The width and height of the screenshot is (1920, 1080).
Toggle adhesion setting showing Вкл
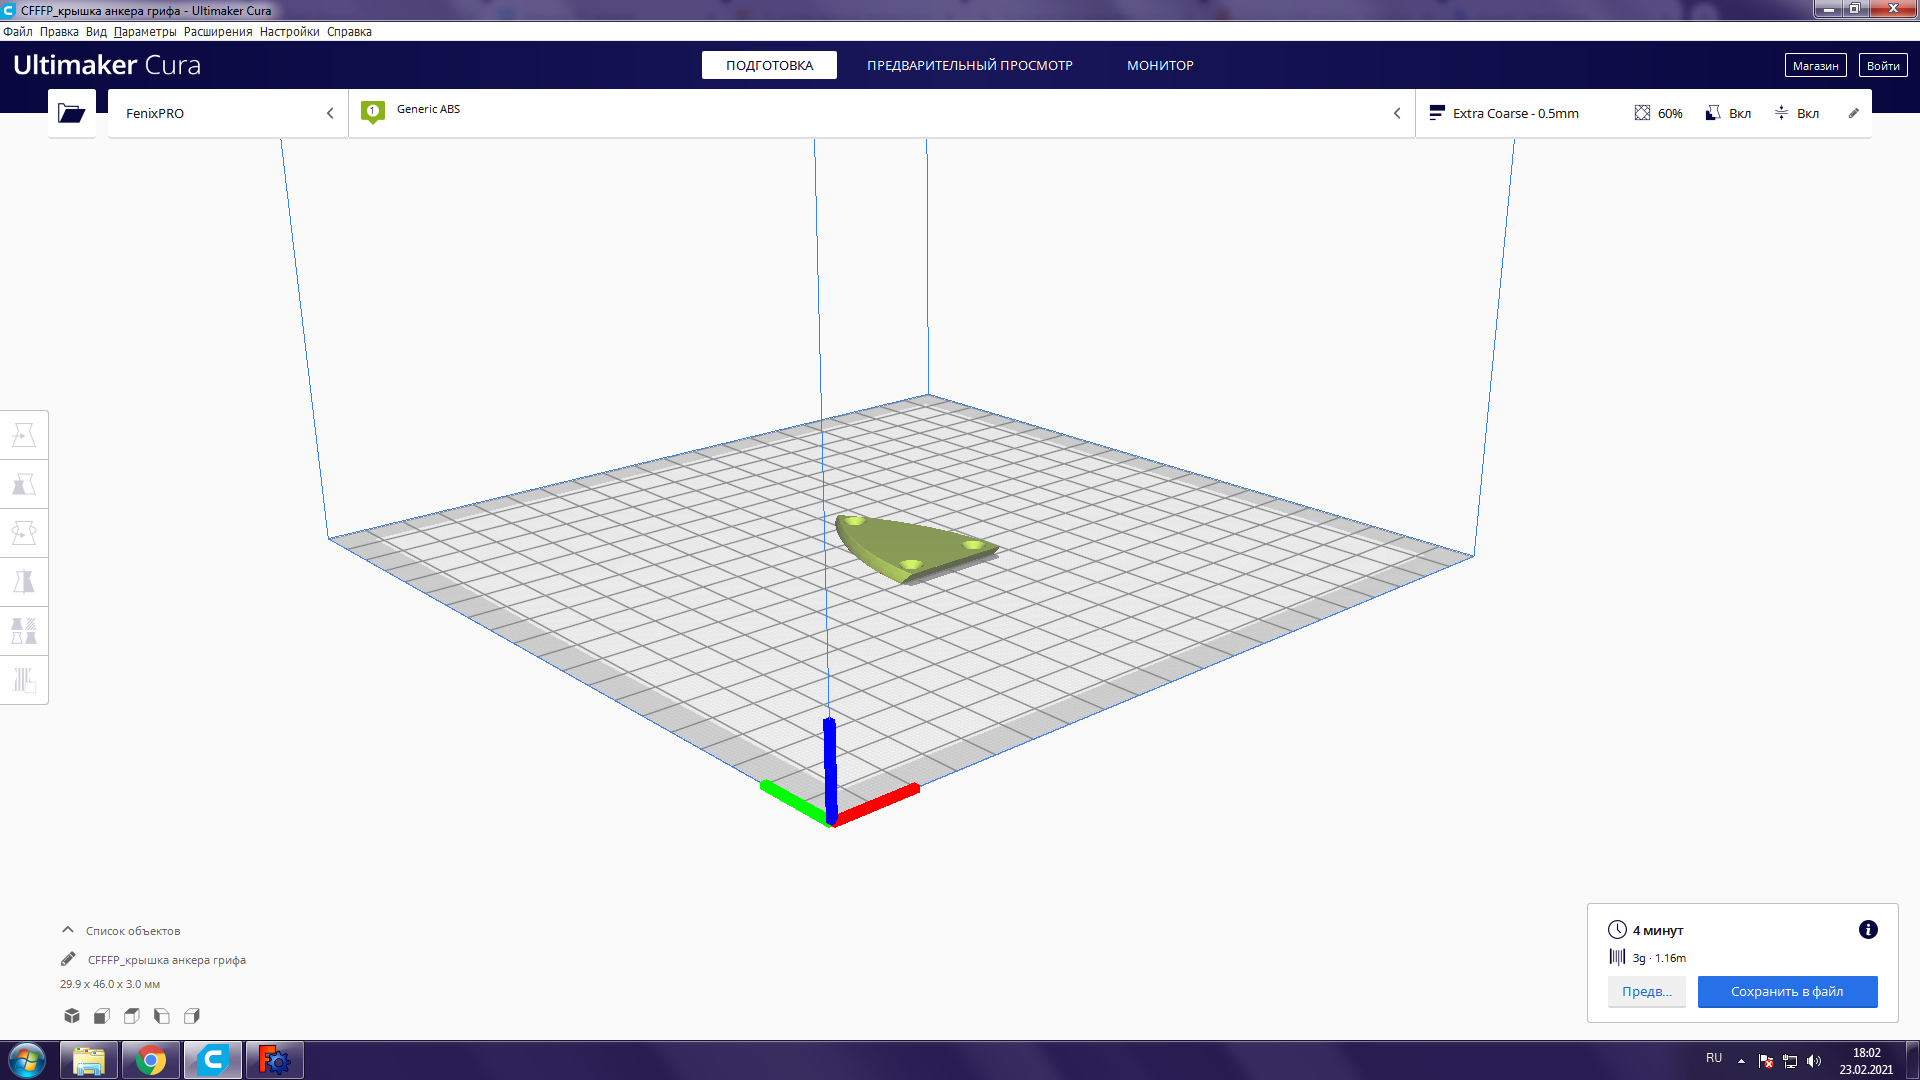[1796, 113]
